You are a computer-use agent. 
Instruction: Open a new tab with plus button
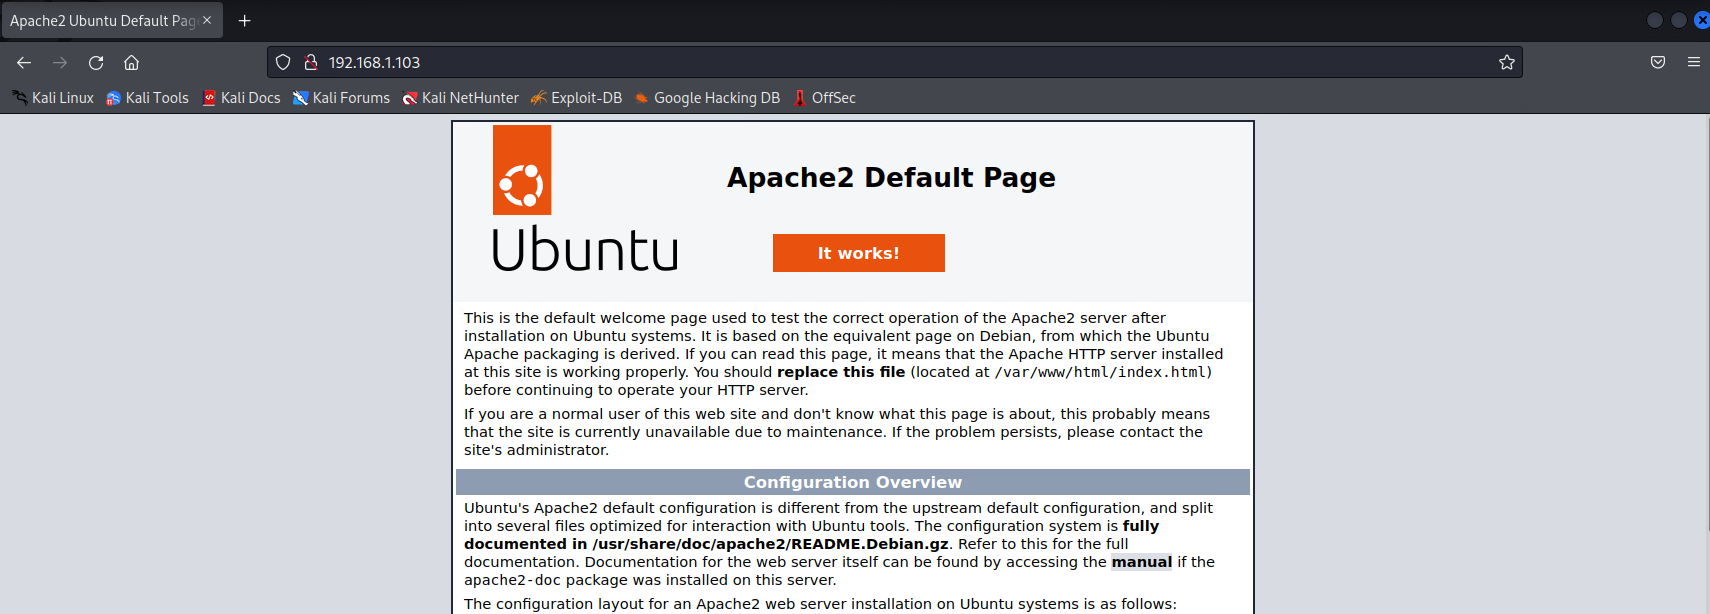click(x=244, y=20)
